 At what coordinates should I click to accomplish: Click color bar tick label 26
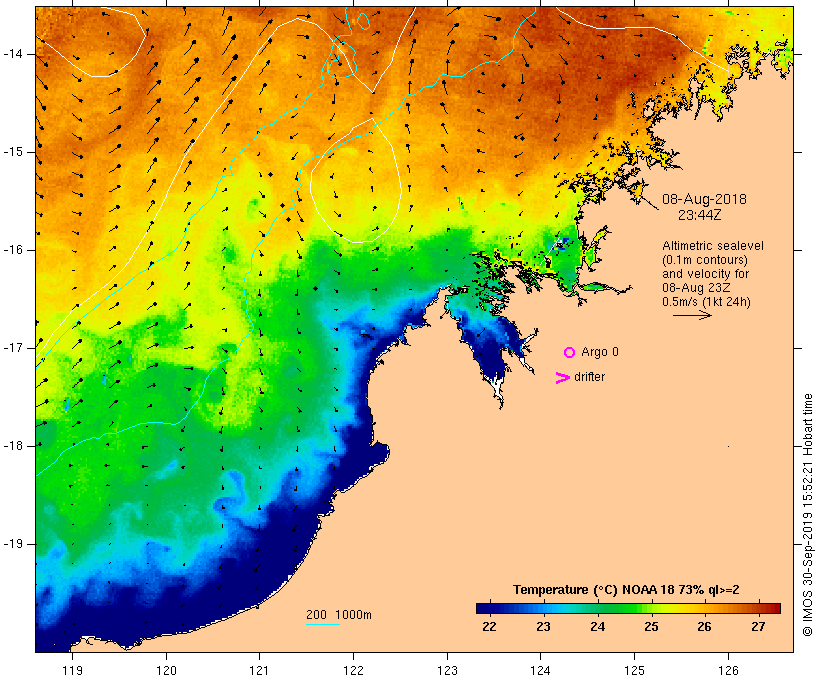[704, 627]
